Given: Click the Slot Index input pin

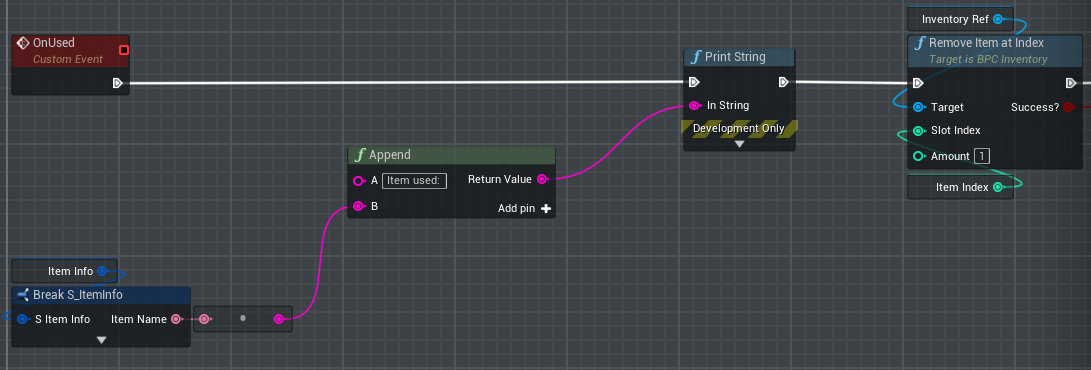Looking at the screenshot, I should [x=918, y=131].
